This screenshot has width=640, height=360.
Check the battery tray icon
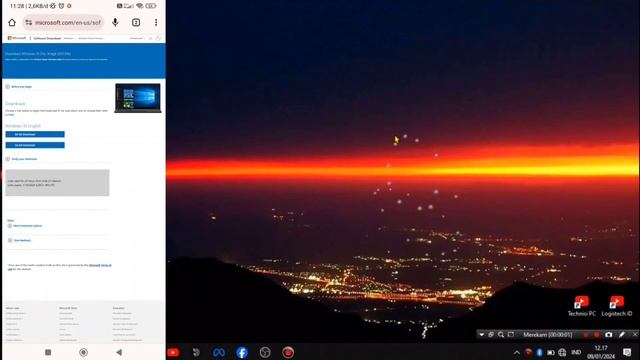[x=551, y=352]
